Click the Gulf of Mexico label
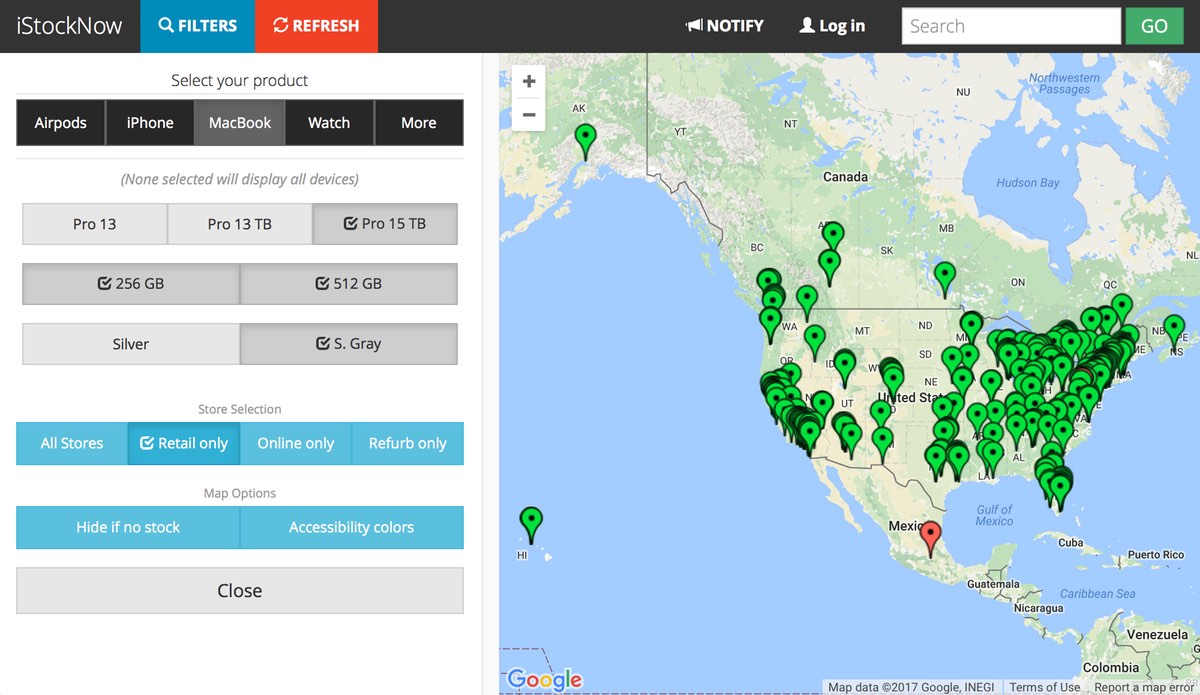 995,515
